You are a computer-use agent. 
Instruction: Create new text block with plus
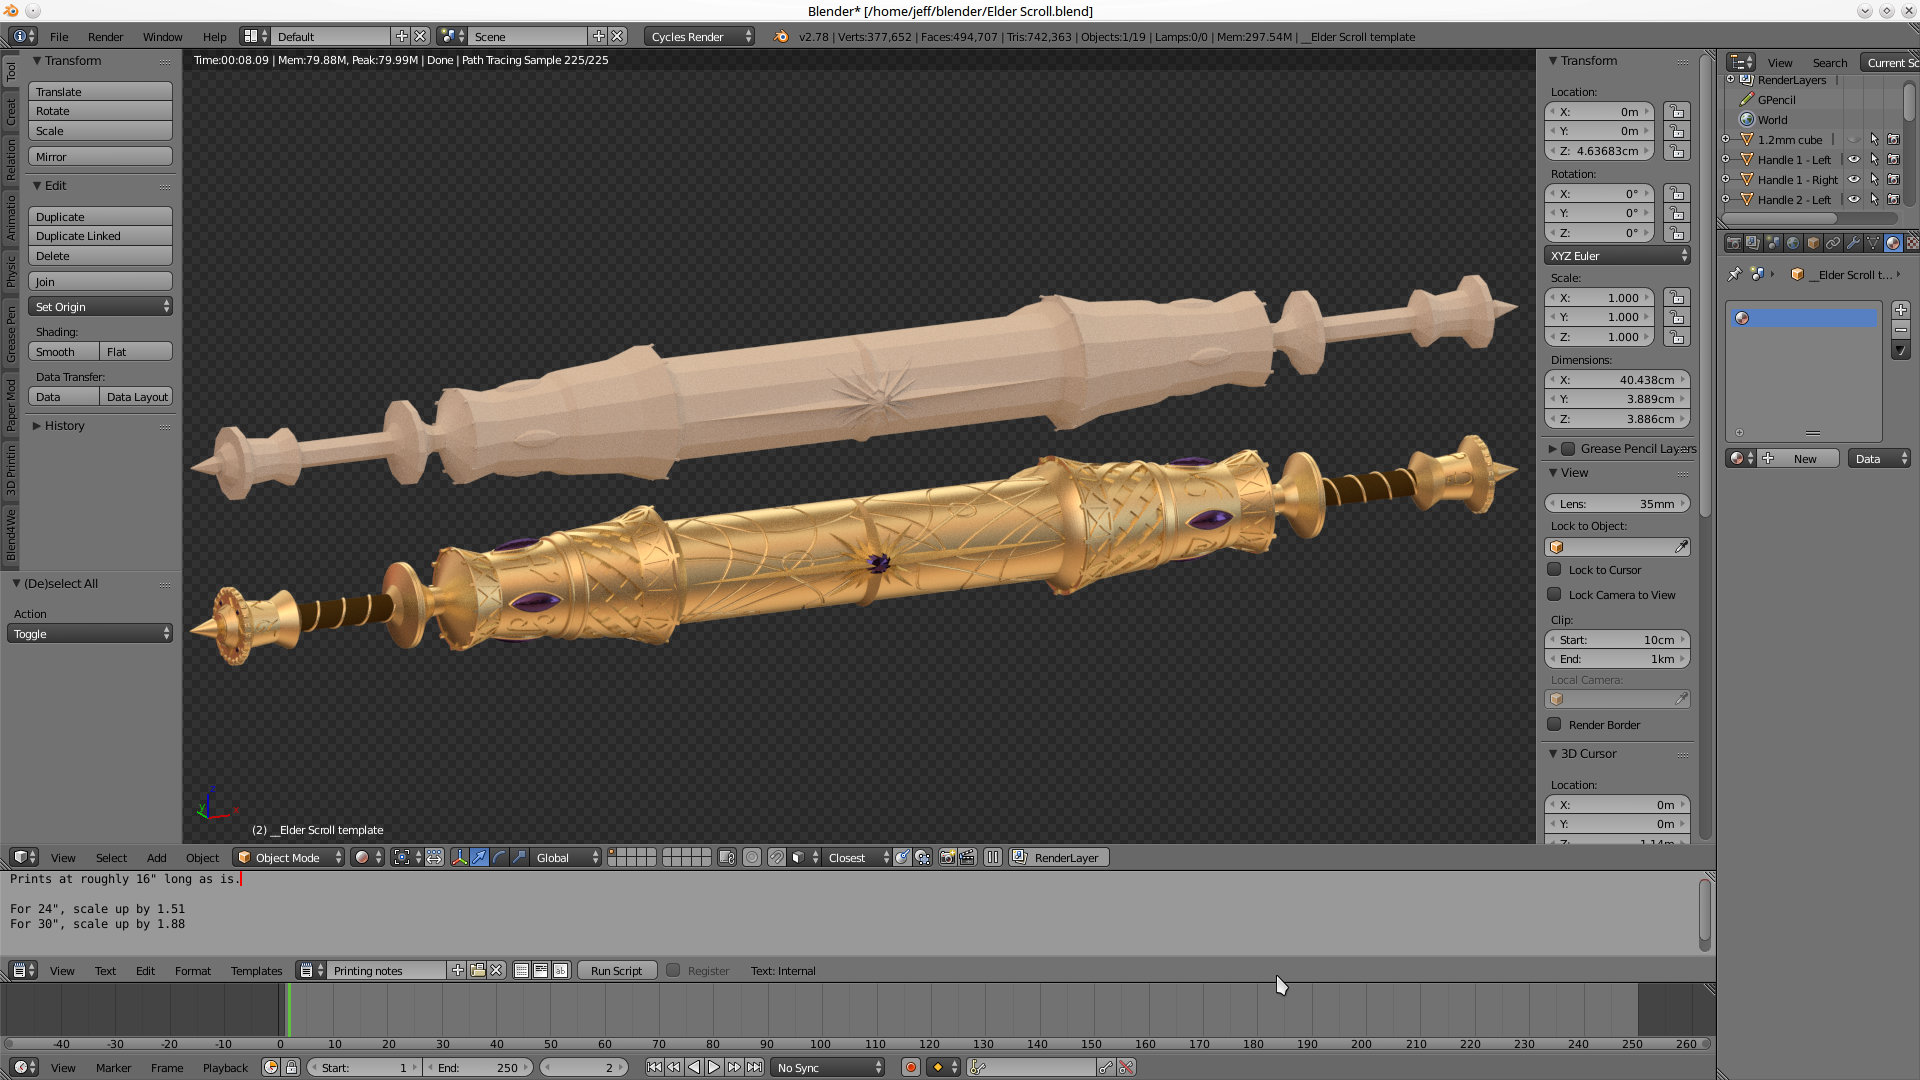(458, 970)
